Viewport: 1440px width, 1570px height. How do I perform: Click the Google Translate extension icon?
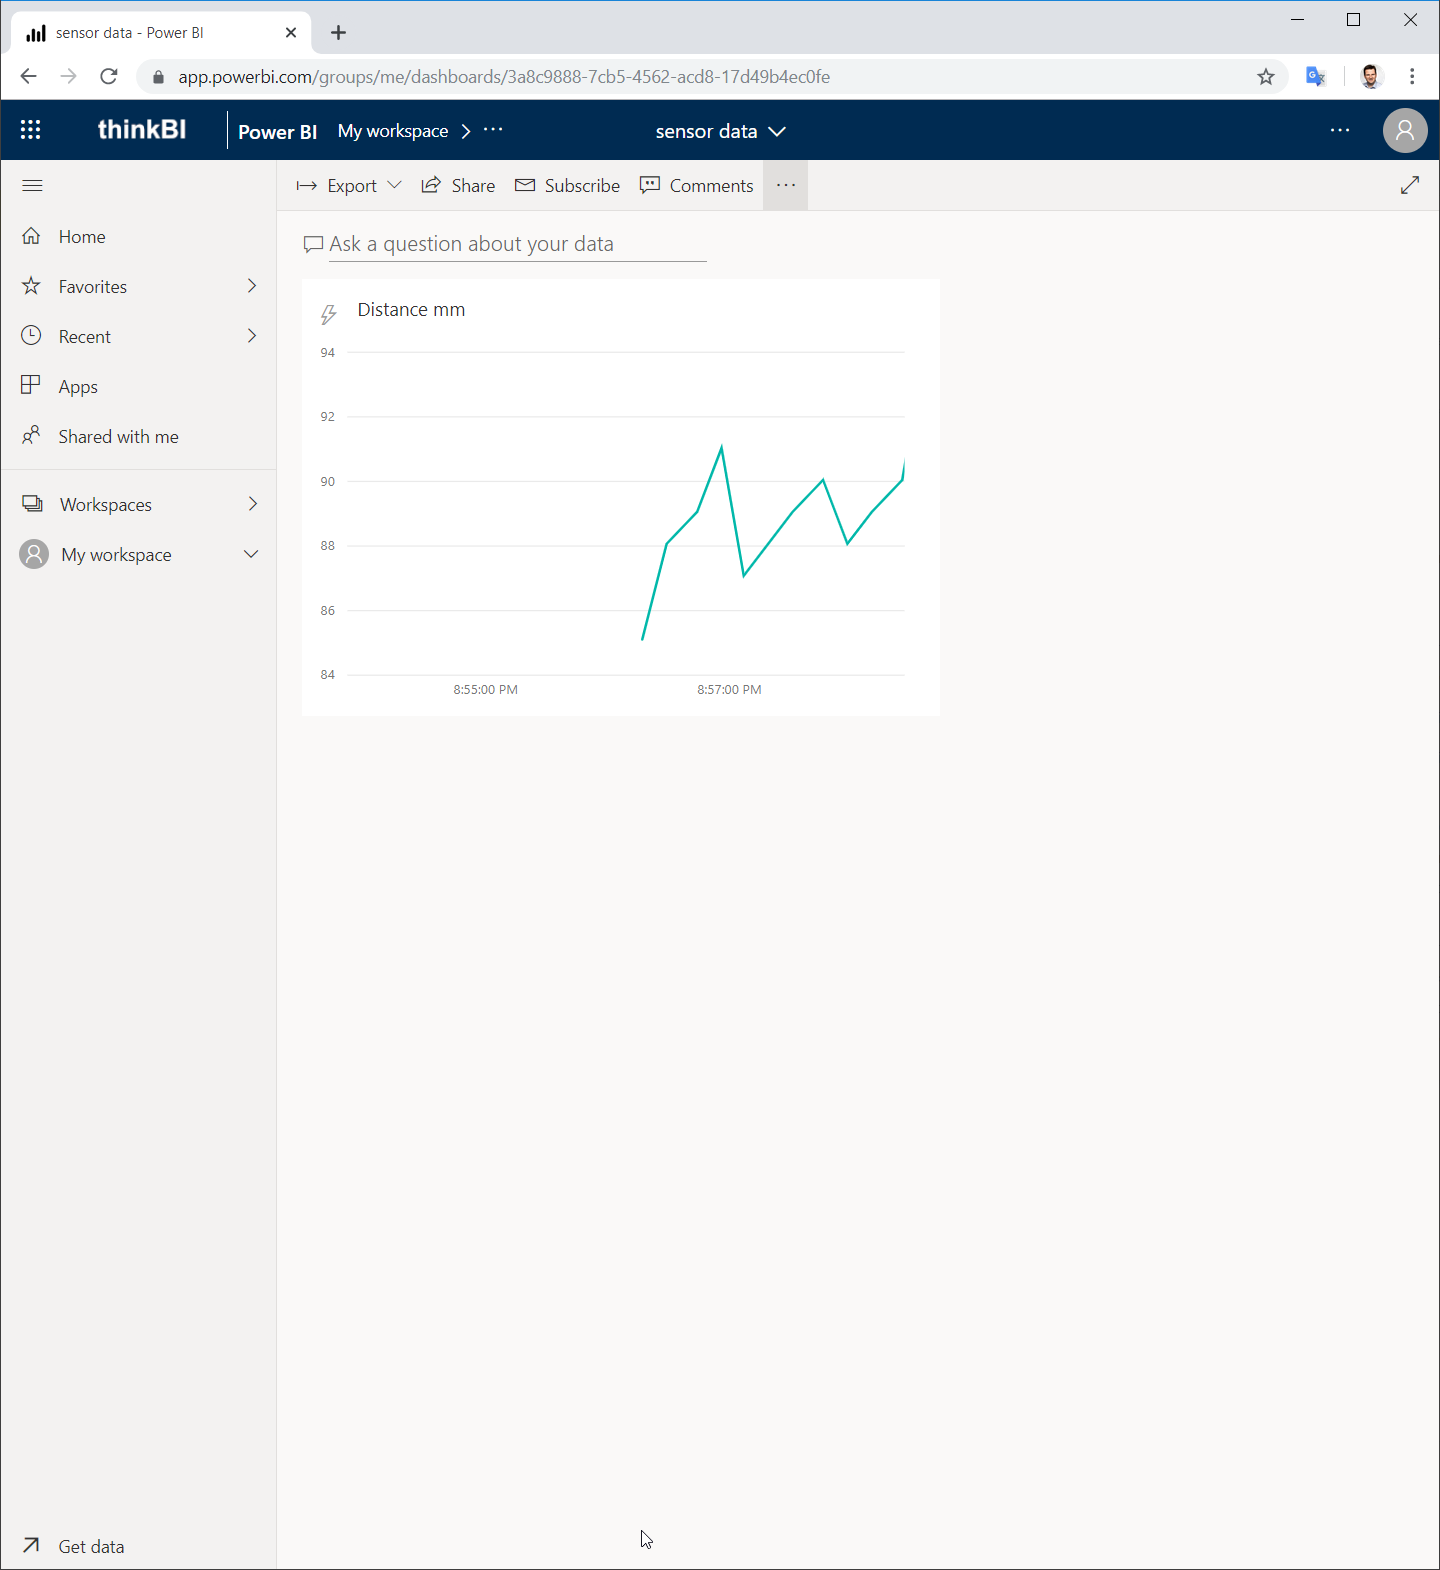[x=1316, y=77]
